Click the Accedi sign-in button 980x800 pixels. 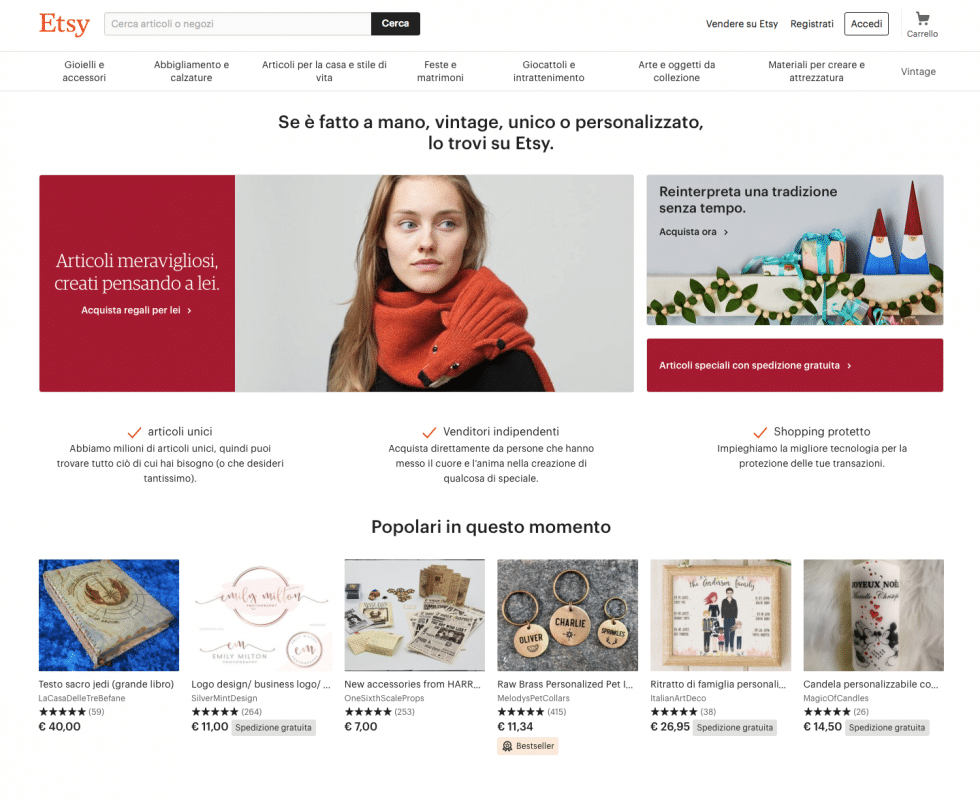[x=866, y=24]
